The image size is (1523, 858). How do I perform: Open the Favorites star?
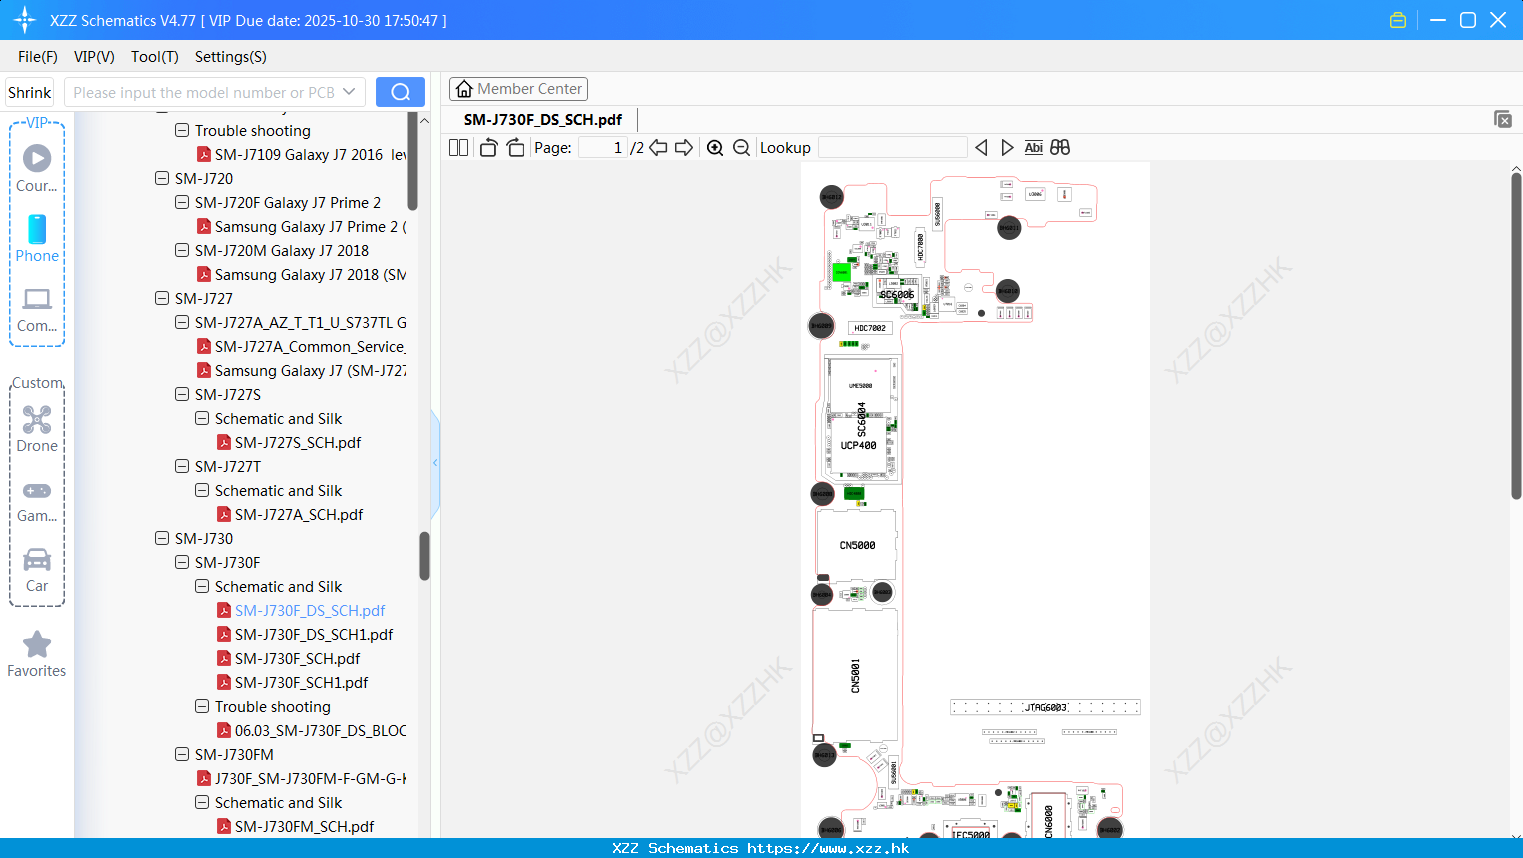(x=37, y=654)
